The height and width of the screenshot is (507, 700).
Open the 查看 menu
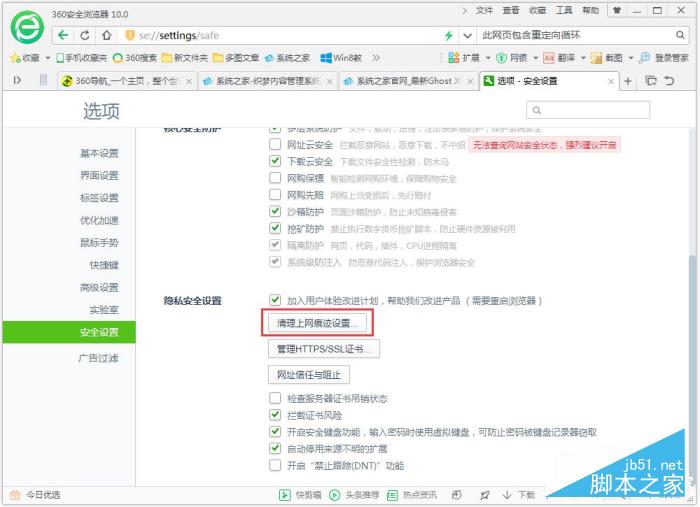[x=511, y=10]
